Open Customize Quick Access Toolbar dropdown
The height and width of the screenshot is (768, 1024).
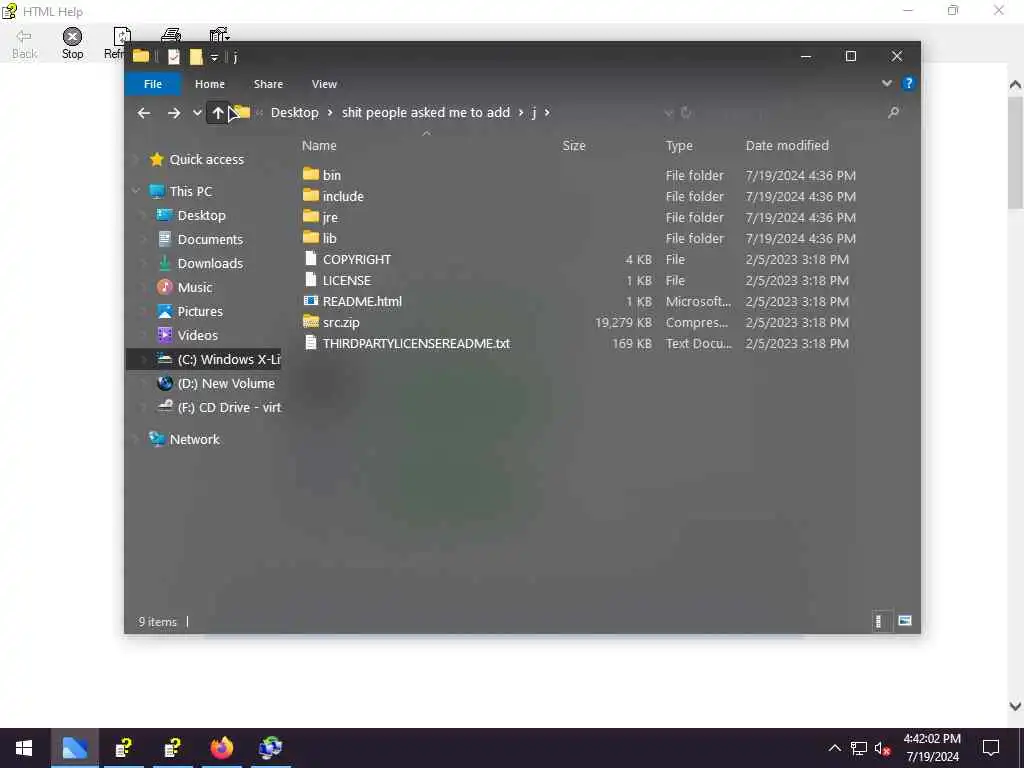(x=214, y=57)
